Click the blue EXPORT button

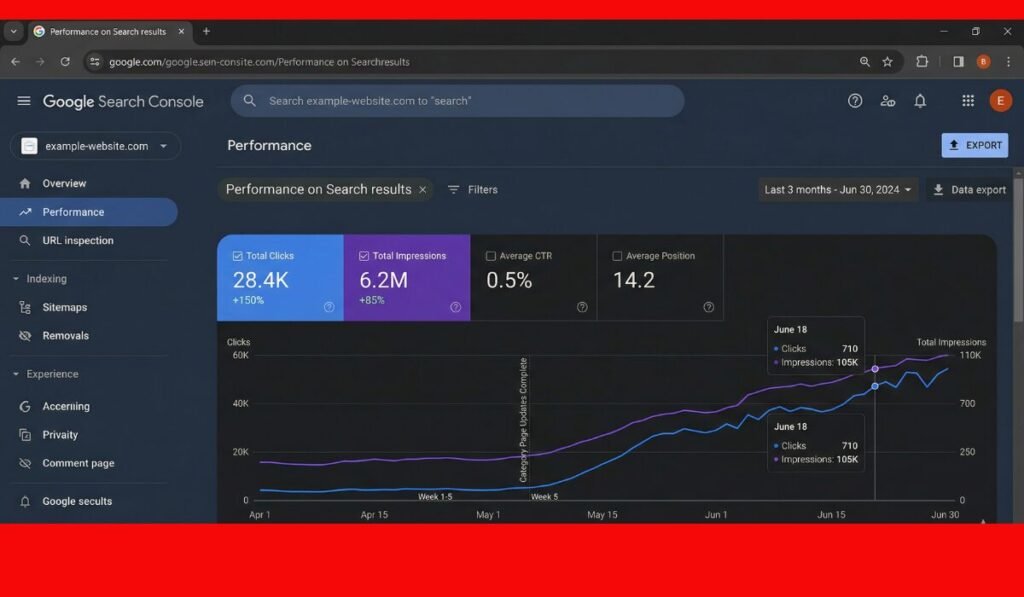pos(974,145)
